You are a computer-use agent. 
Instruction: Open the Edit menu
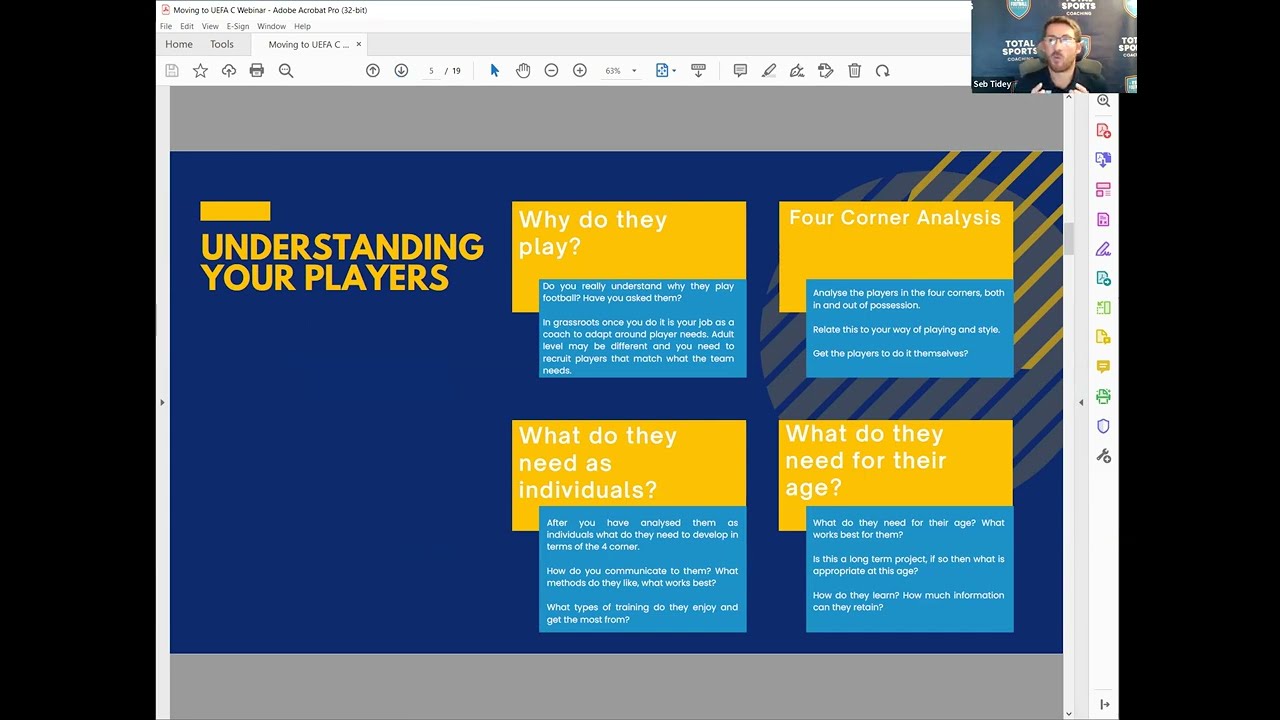click(187, 27)
